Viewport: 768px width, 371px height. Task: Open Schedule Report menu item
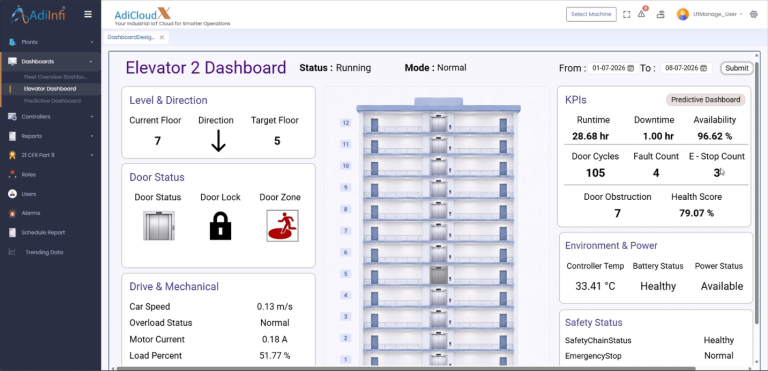point(43,232)
